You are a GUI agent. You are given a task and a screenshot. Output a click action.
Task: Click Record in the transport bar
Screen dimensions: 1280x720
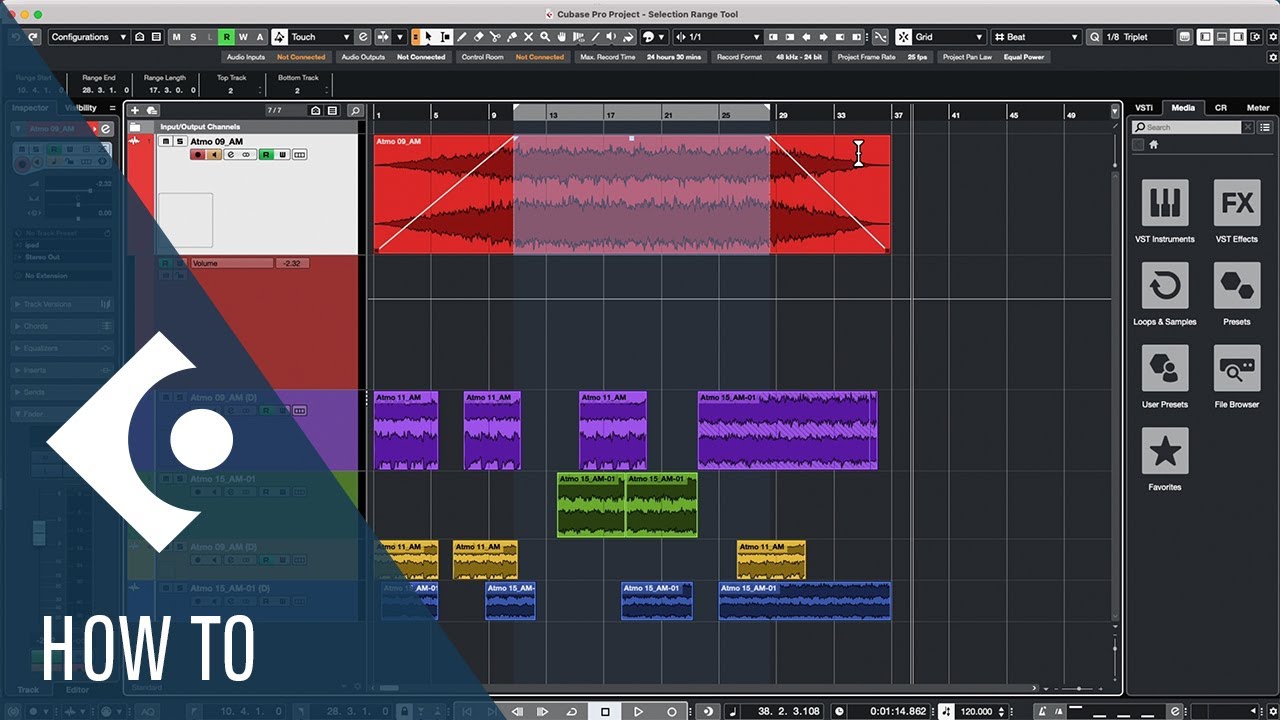(x=672, y=711)
